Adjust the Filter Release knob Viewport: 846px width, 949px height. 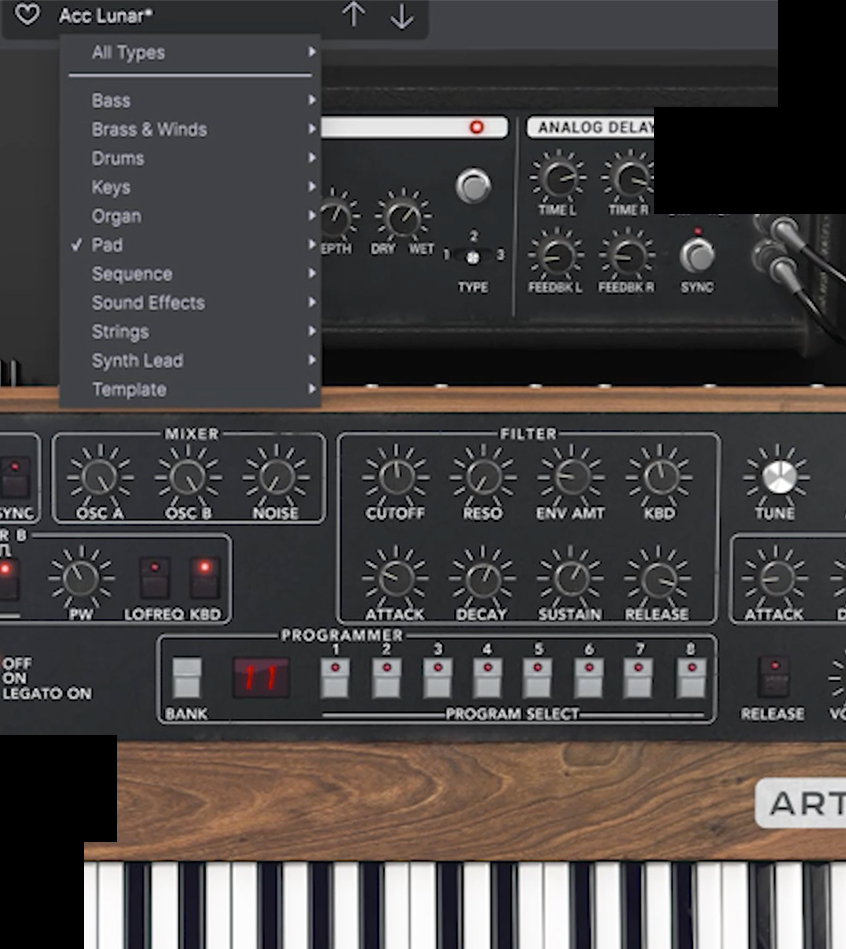click(x=658, y=579)
